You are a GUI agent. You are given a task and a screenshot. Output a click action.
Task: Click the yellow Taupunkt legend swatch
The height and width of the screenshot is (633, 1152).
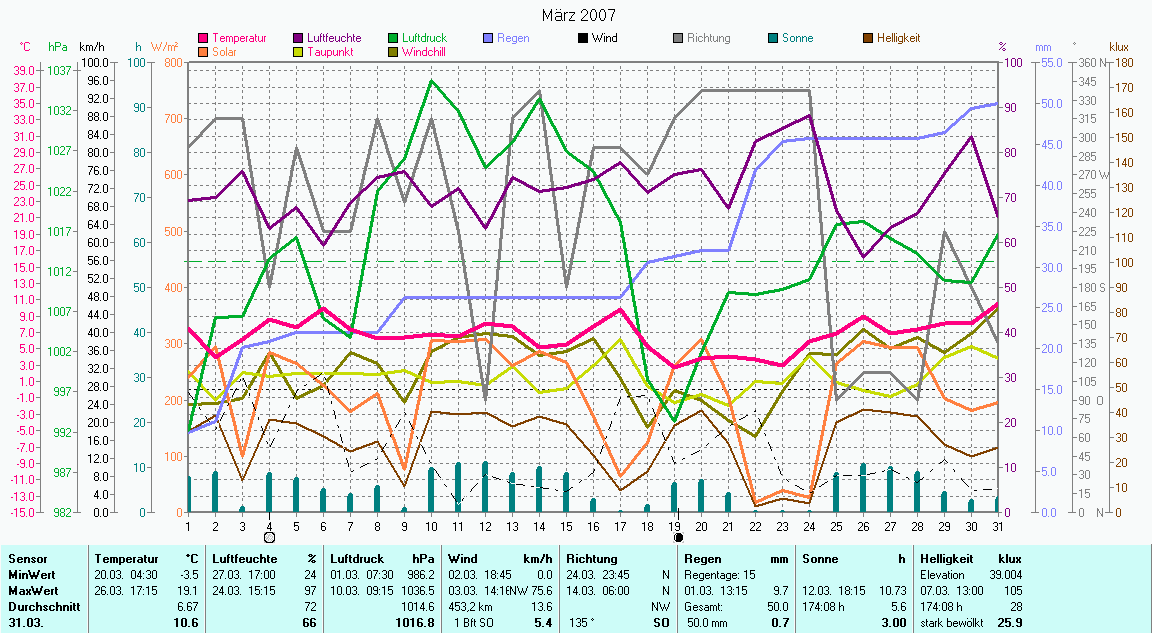tap(298, 51)
